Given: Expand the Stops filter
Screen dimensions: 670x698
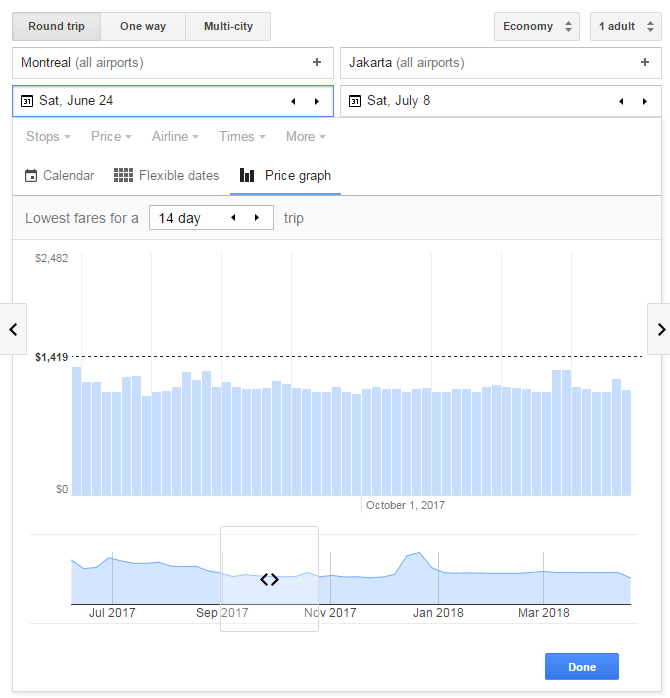Looking at the screenshot, I should [x=48, y=137].
